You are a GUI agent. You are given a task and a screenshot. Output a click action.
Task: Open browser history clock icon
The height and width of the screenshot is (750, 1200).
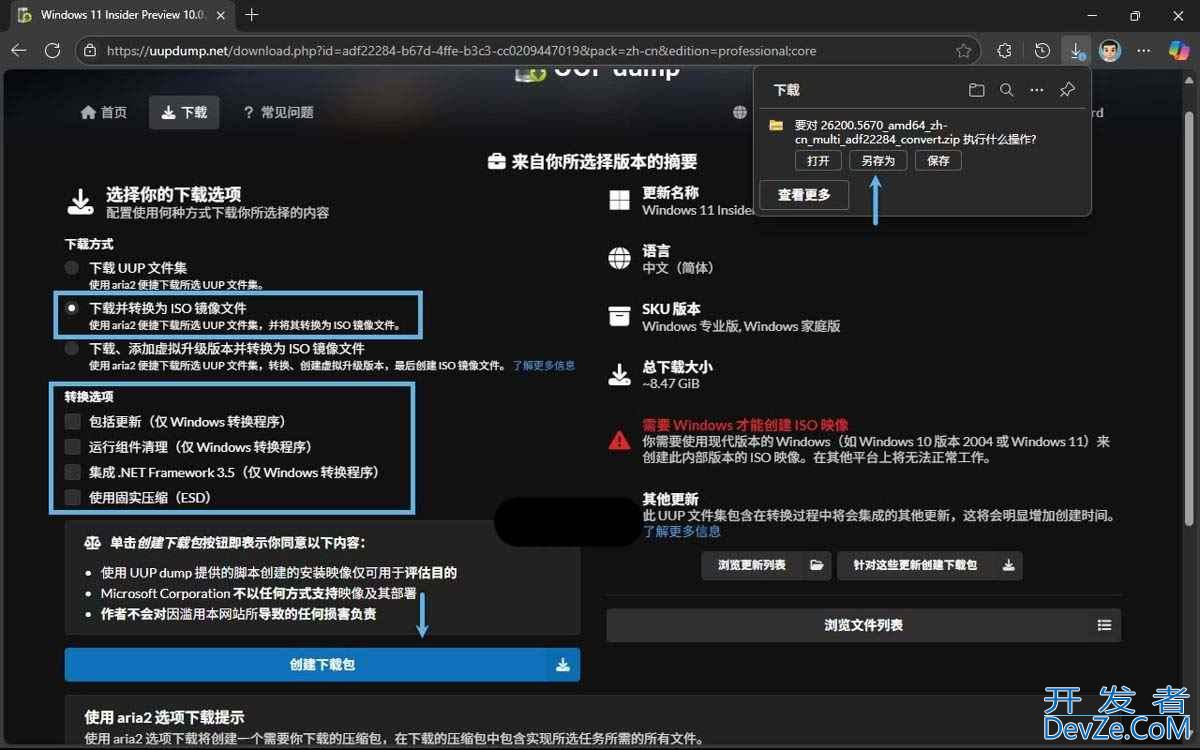click(1042, 50)
